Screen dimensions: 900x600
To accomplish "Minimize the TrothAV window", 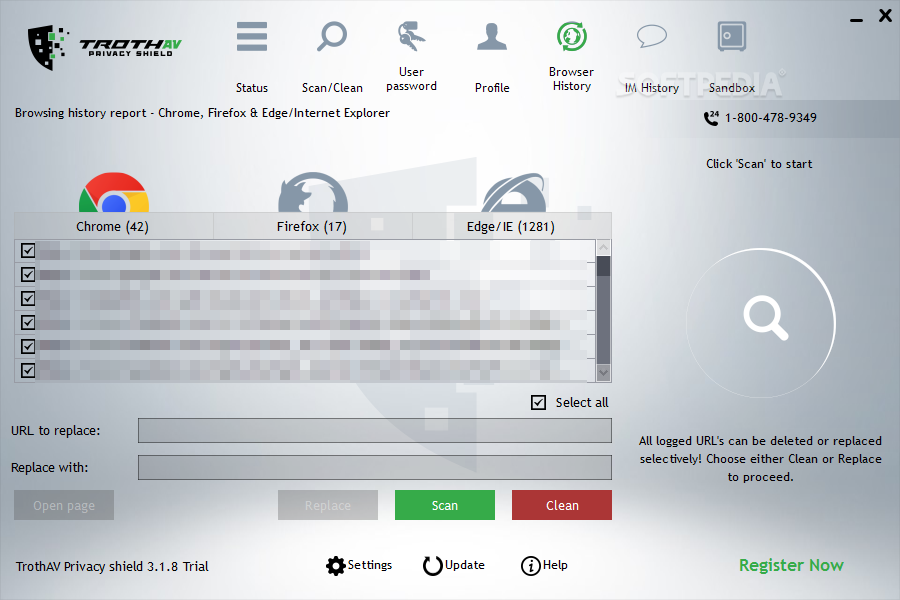I will pyautogui.click(x=856, y=20).
